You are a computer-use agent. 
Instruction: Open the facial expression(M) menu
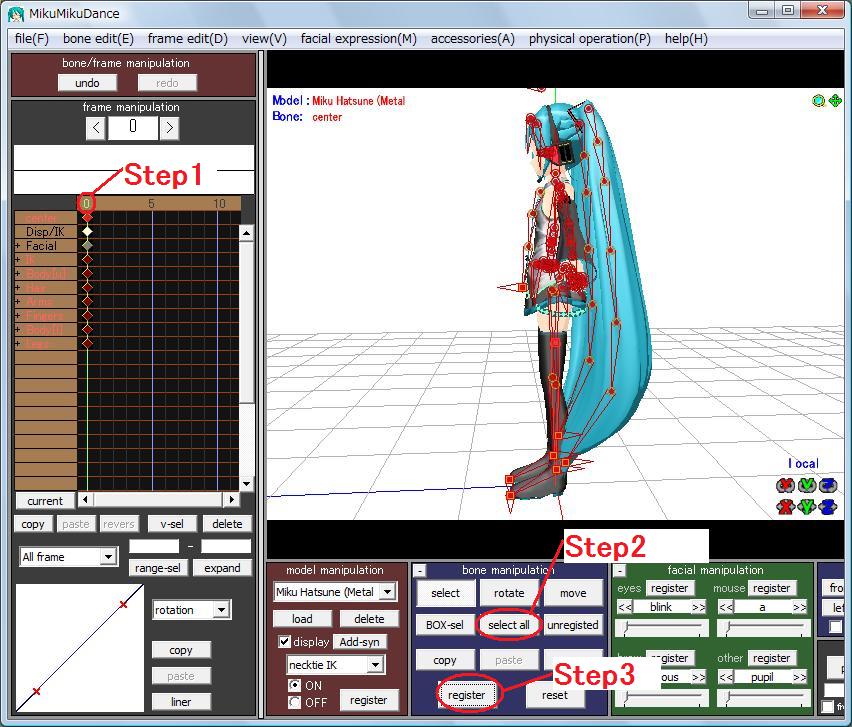click(x=359, y=39)
